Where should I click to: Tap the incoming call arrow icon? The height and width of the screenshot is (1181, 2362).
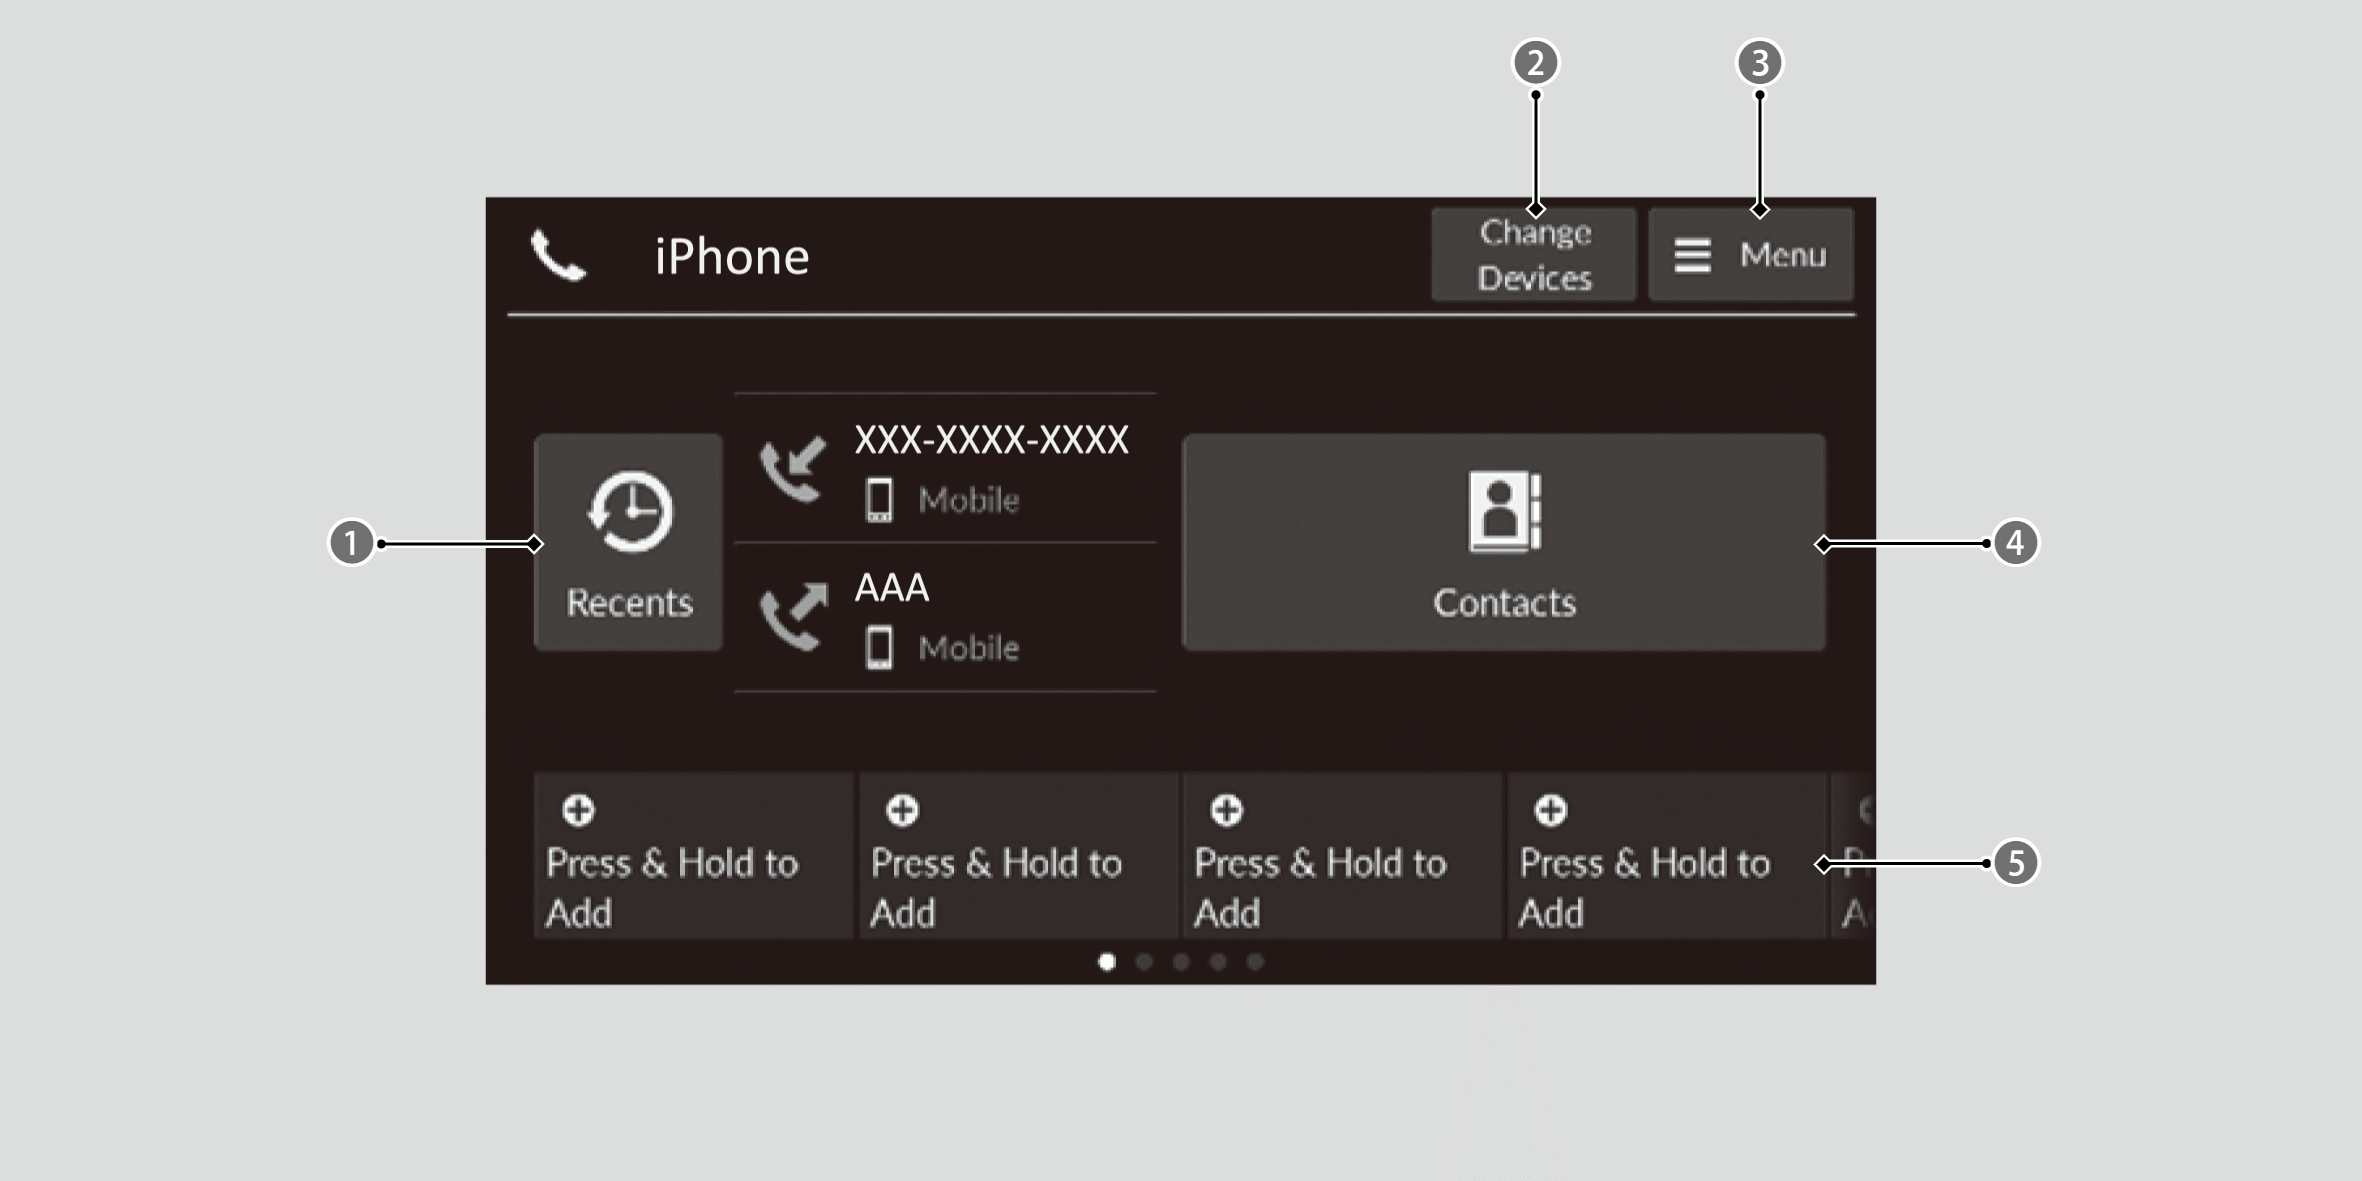click(793, 469)
